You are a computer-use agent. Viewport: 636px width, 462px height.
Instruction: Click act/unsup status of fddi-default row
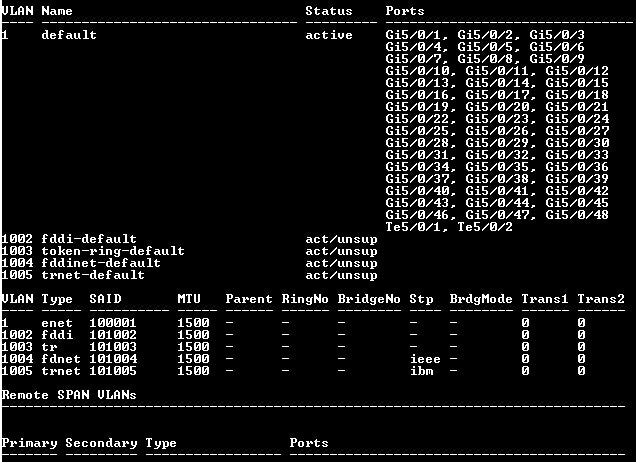341,239
